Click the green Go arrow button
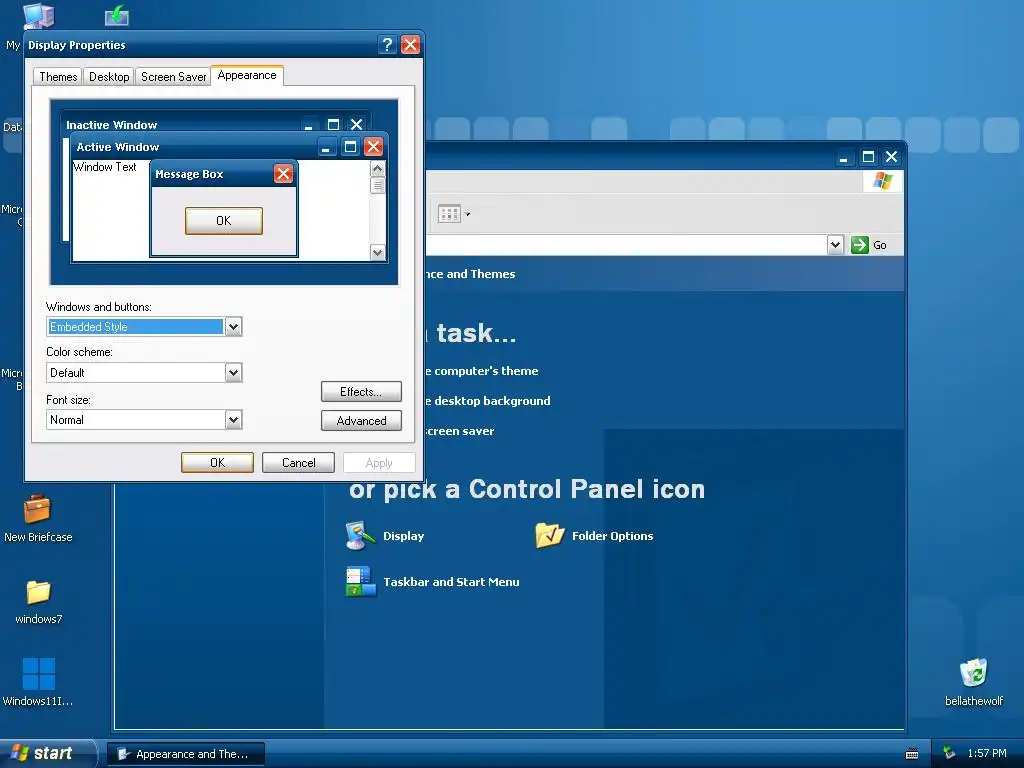This screenshot has height=768, width=1024. tap(860, 245)
